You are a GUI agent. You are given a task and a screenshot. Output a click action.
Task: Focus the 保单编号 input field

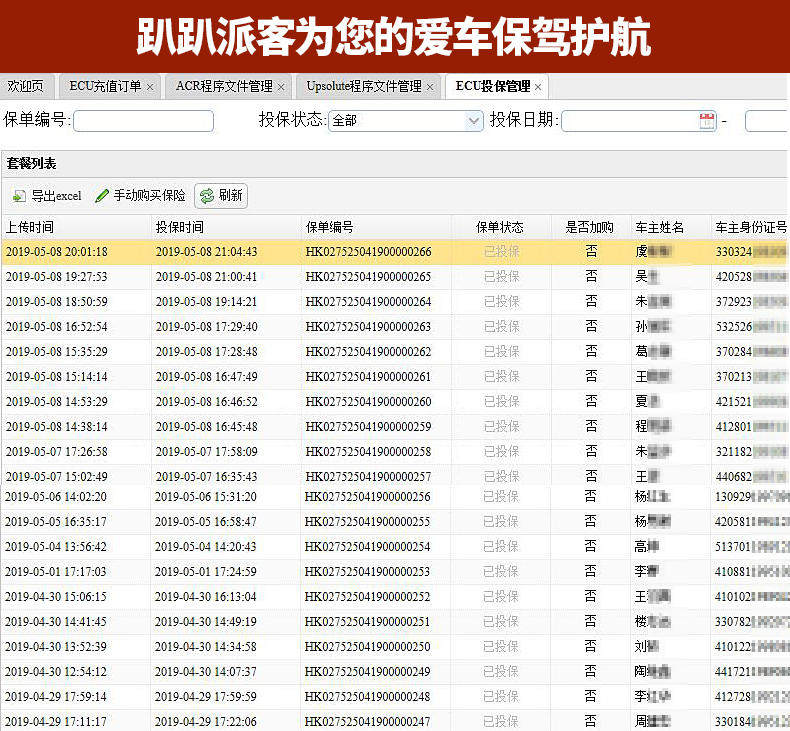(x=144, y=121)
